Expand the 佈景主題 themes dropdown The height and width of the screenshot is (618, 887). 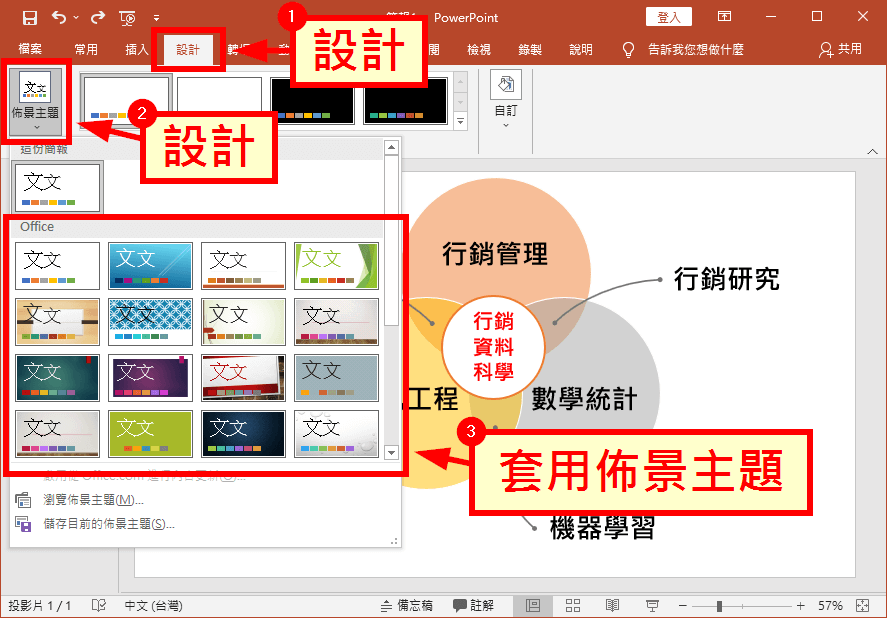36,100
